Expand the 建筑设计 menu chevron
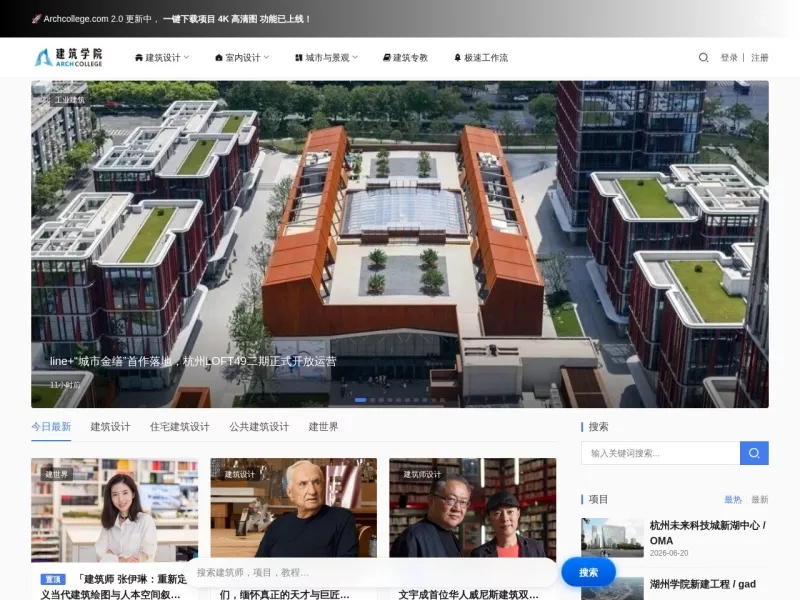 click(x=186, y=58)
